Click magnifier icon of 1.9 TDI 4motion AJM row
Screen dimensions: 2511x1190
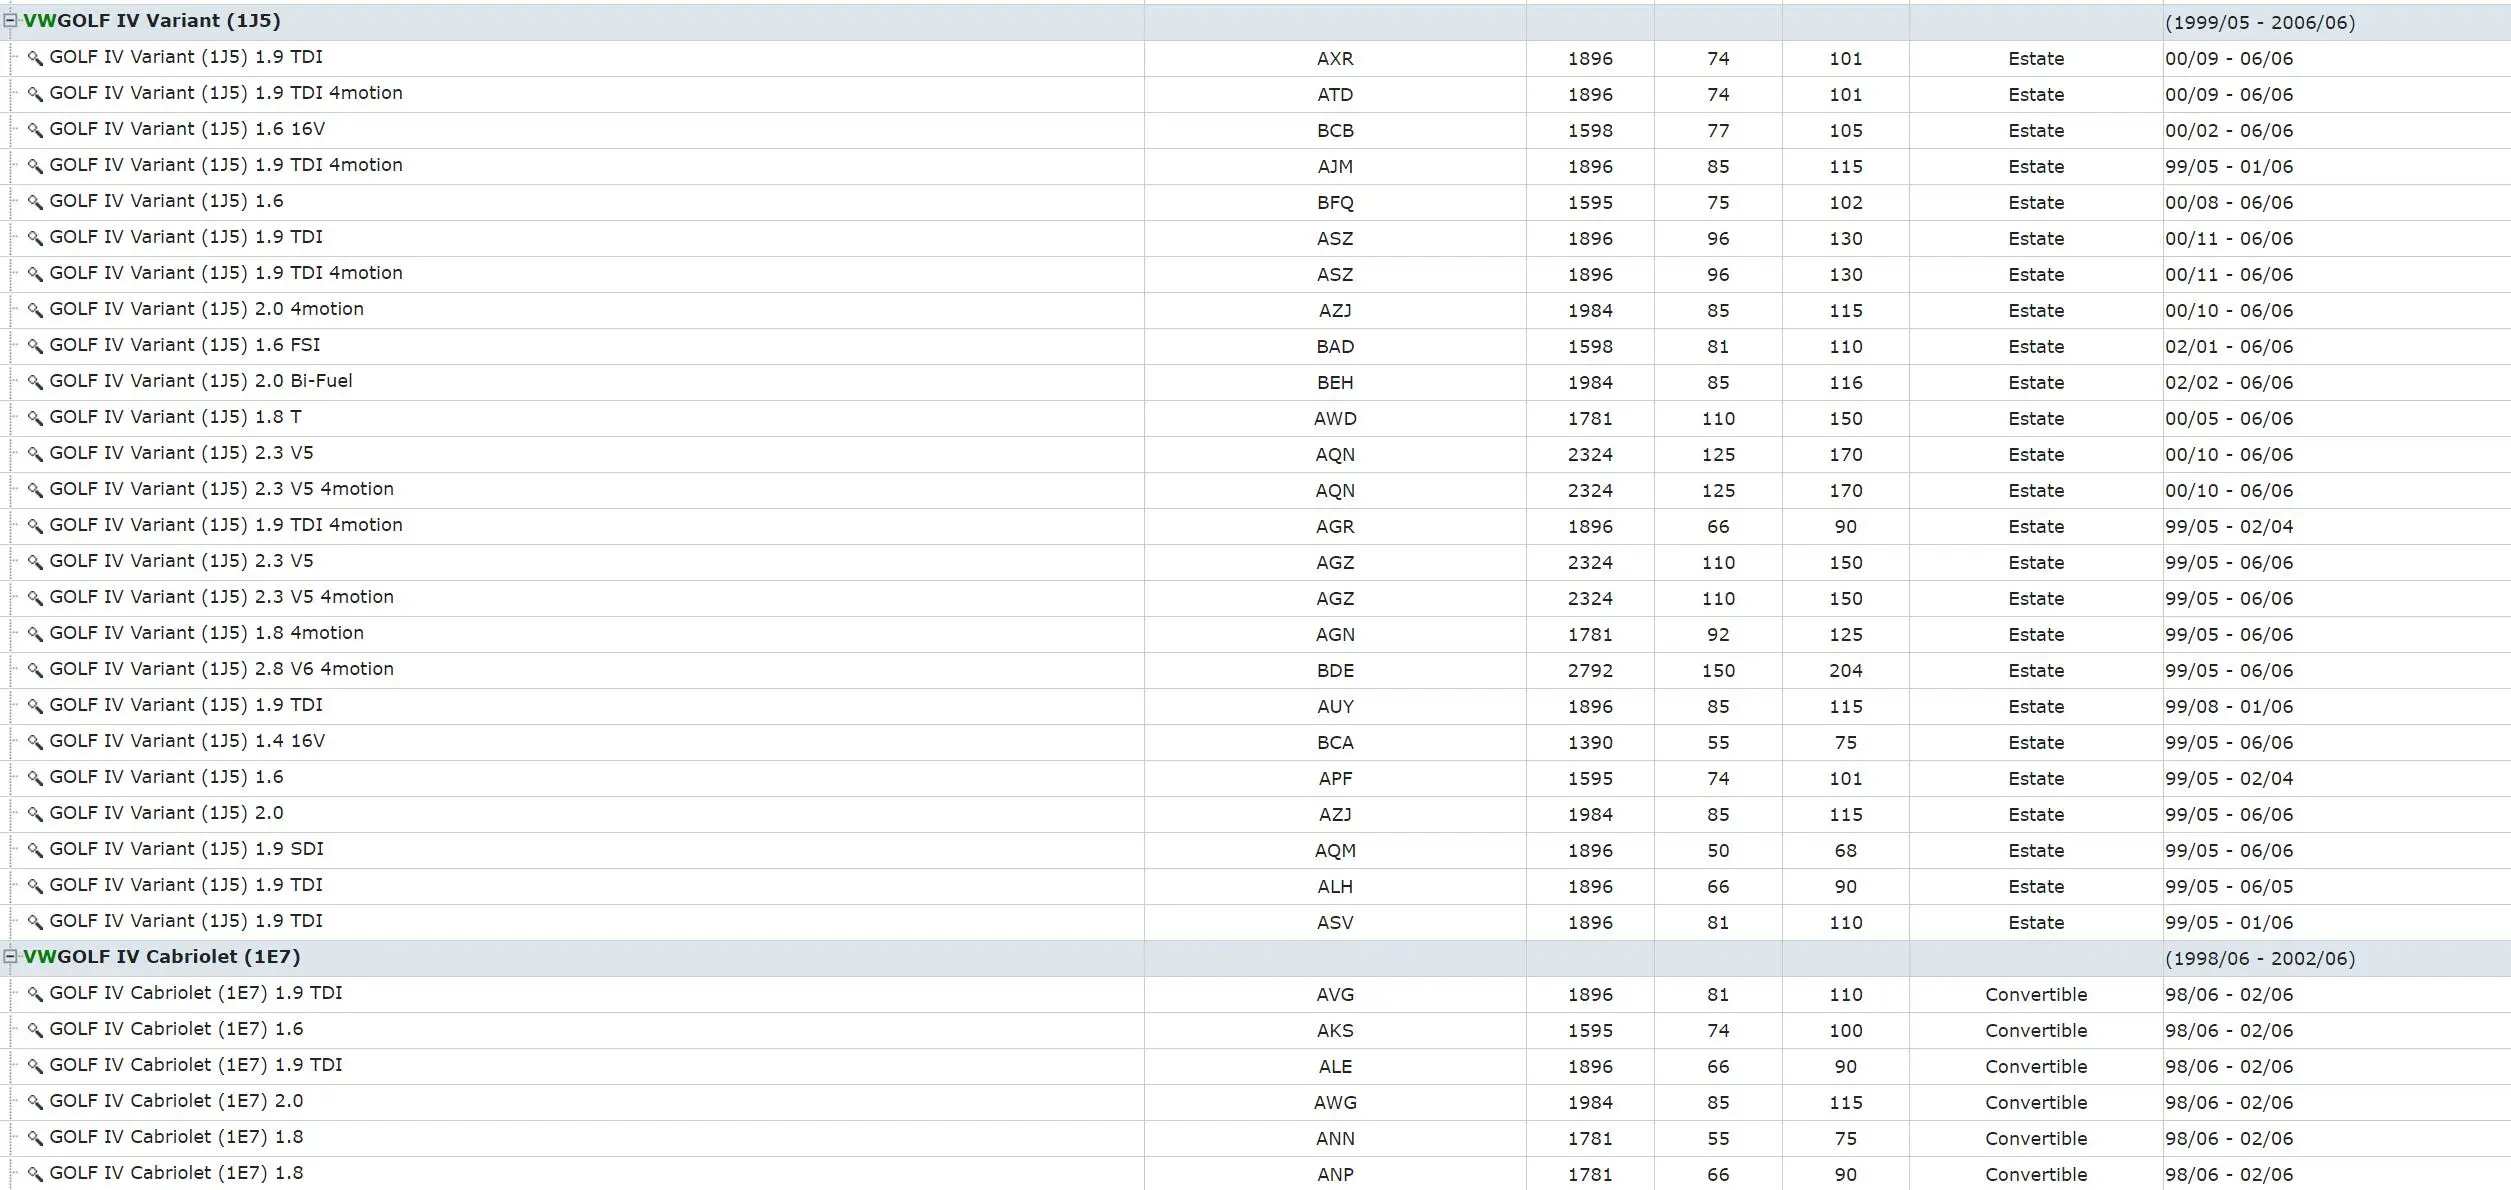[35, 166]
